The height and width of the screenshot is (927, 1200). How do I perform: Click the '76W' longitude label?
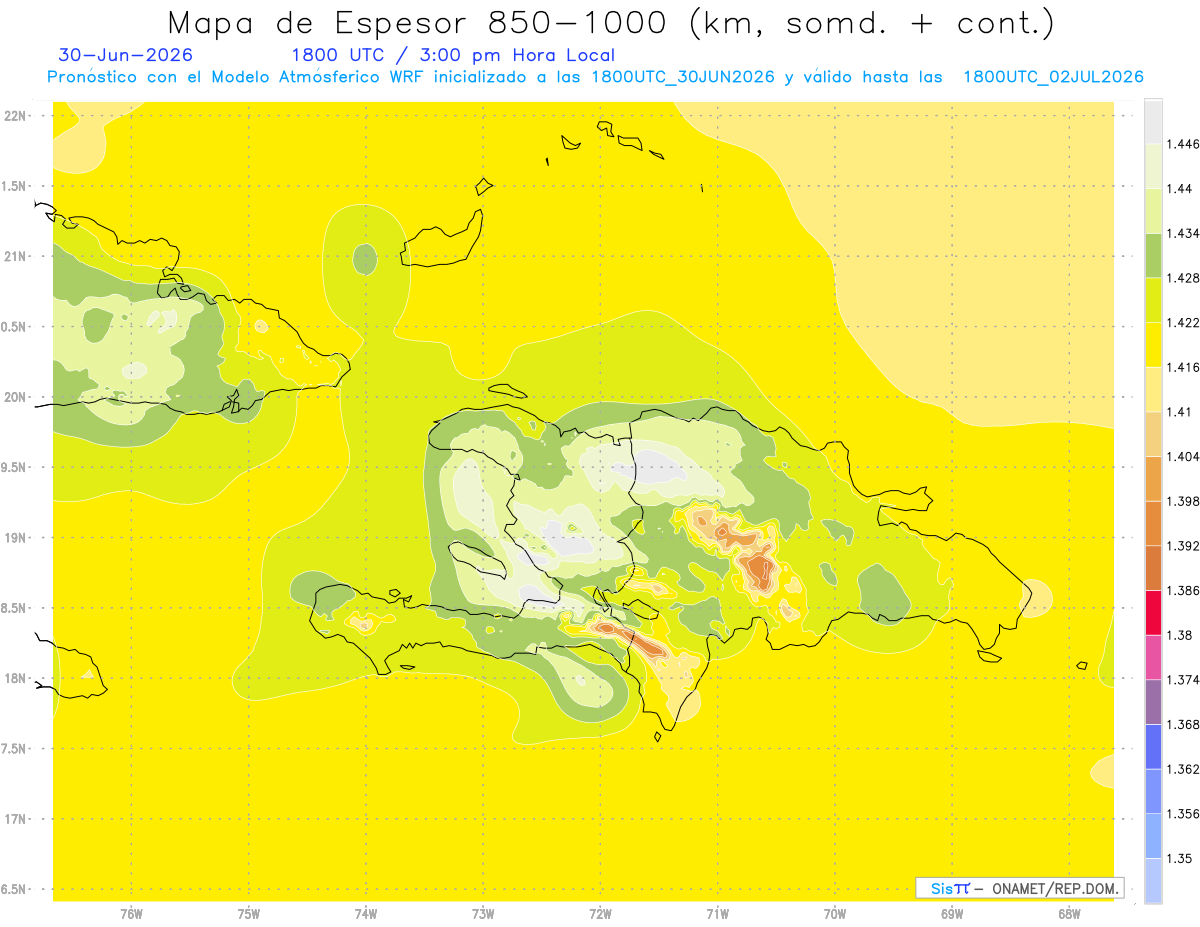(132, 914)
